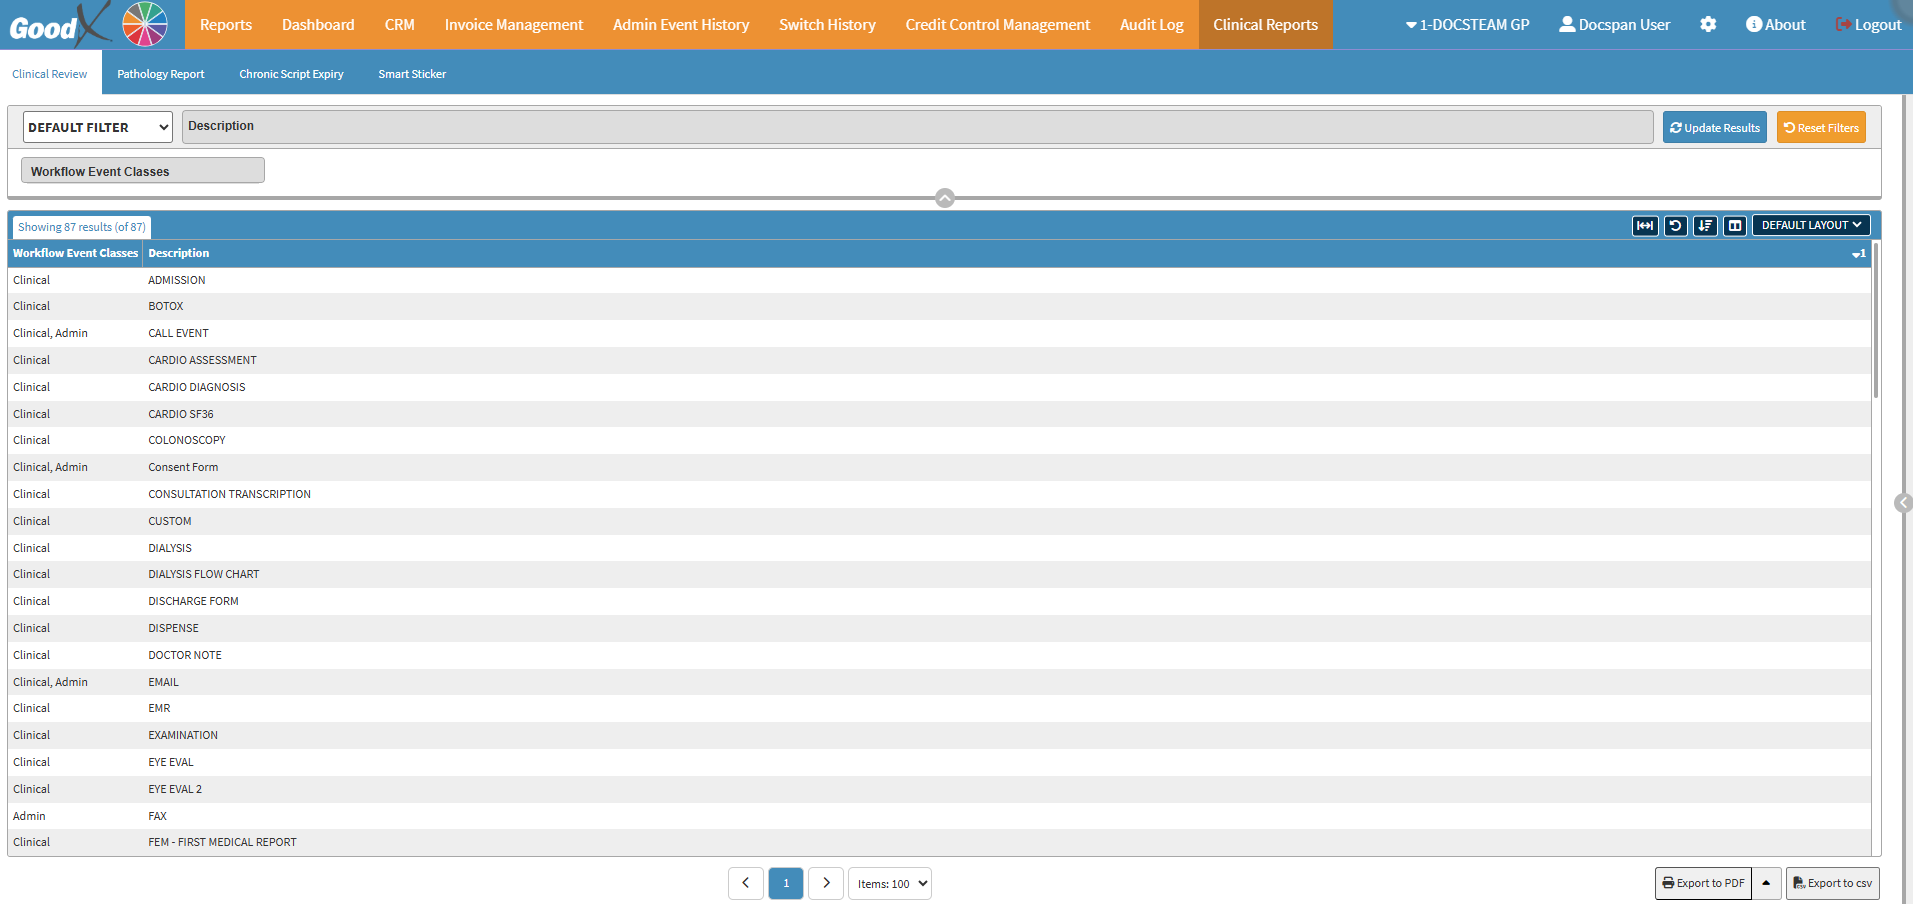
Task: Go to previous page arrow
Action: pos(746,883)
